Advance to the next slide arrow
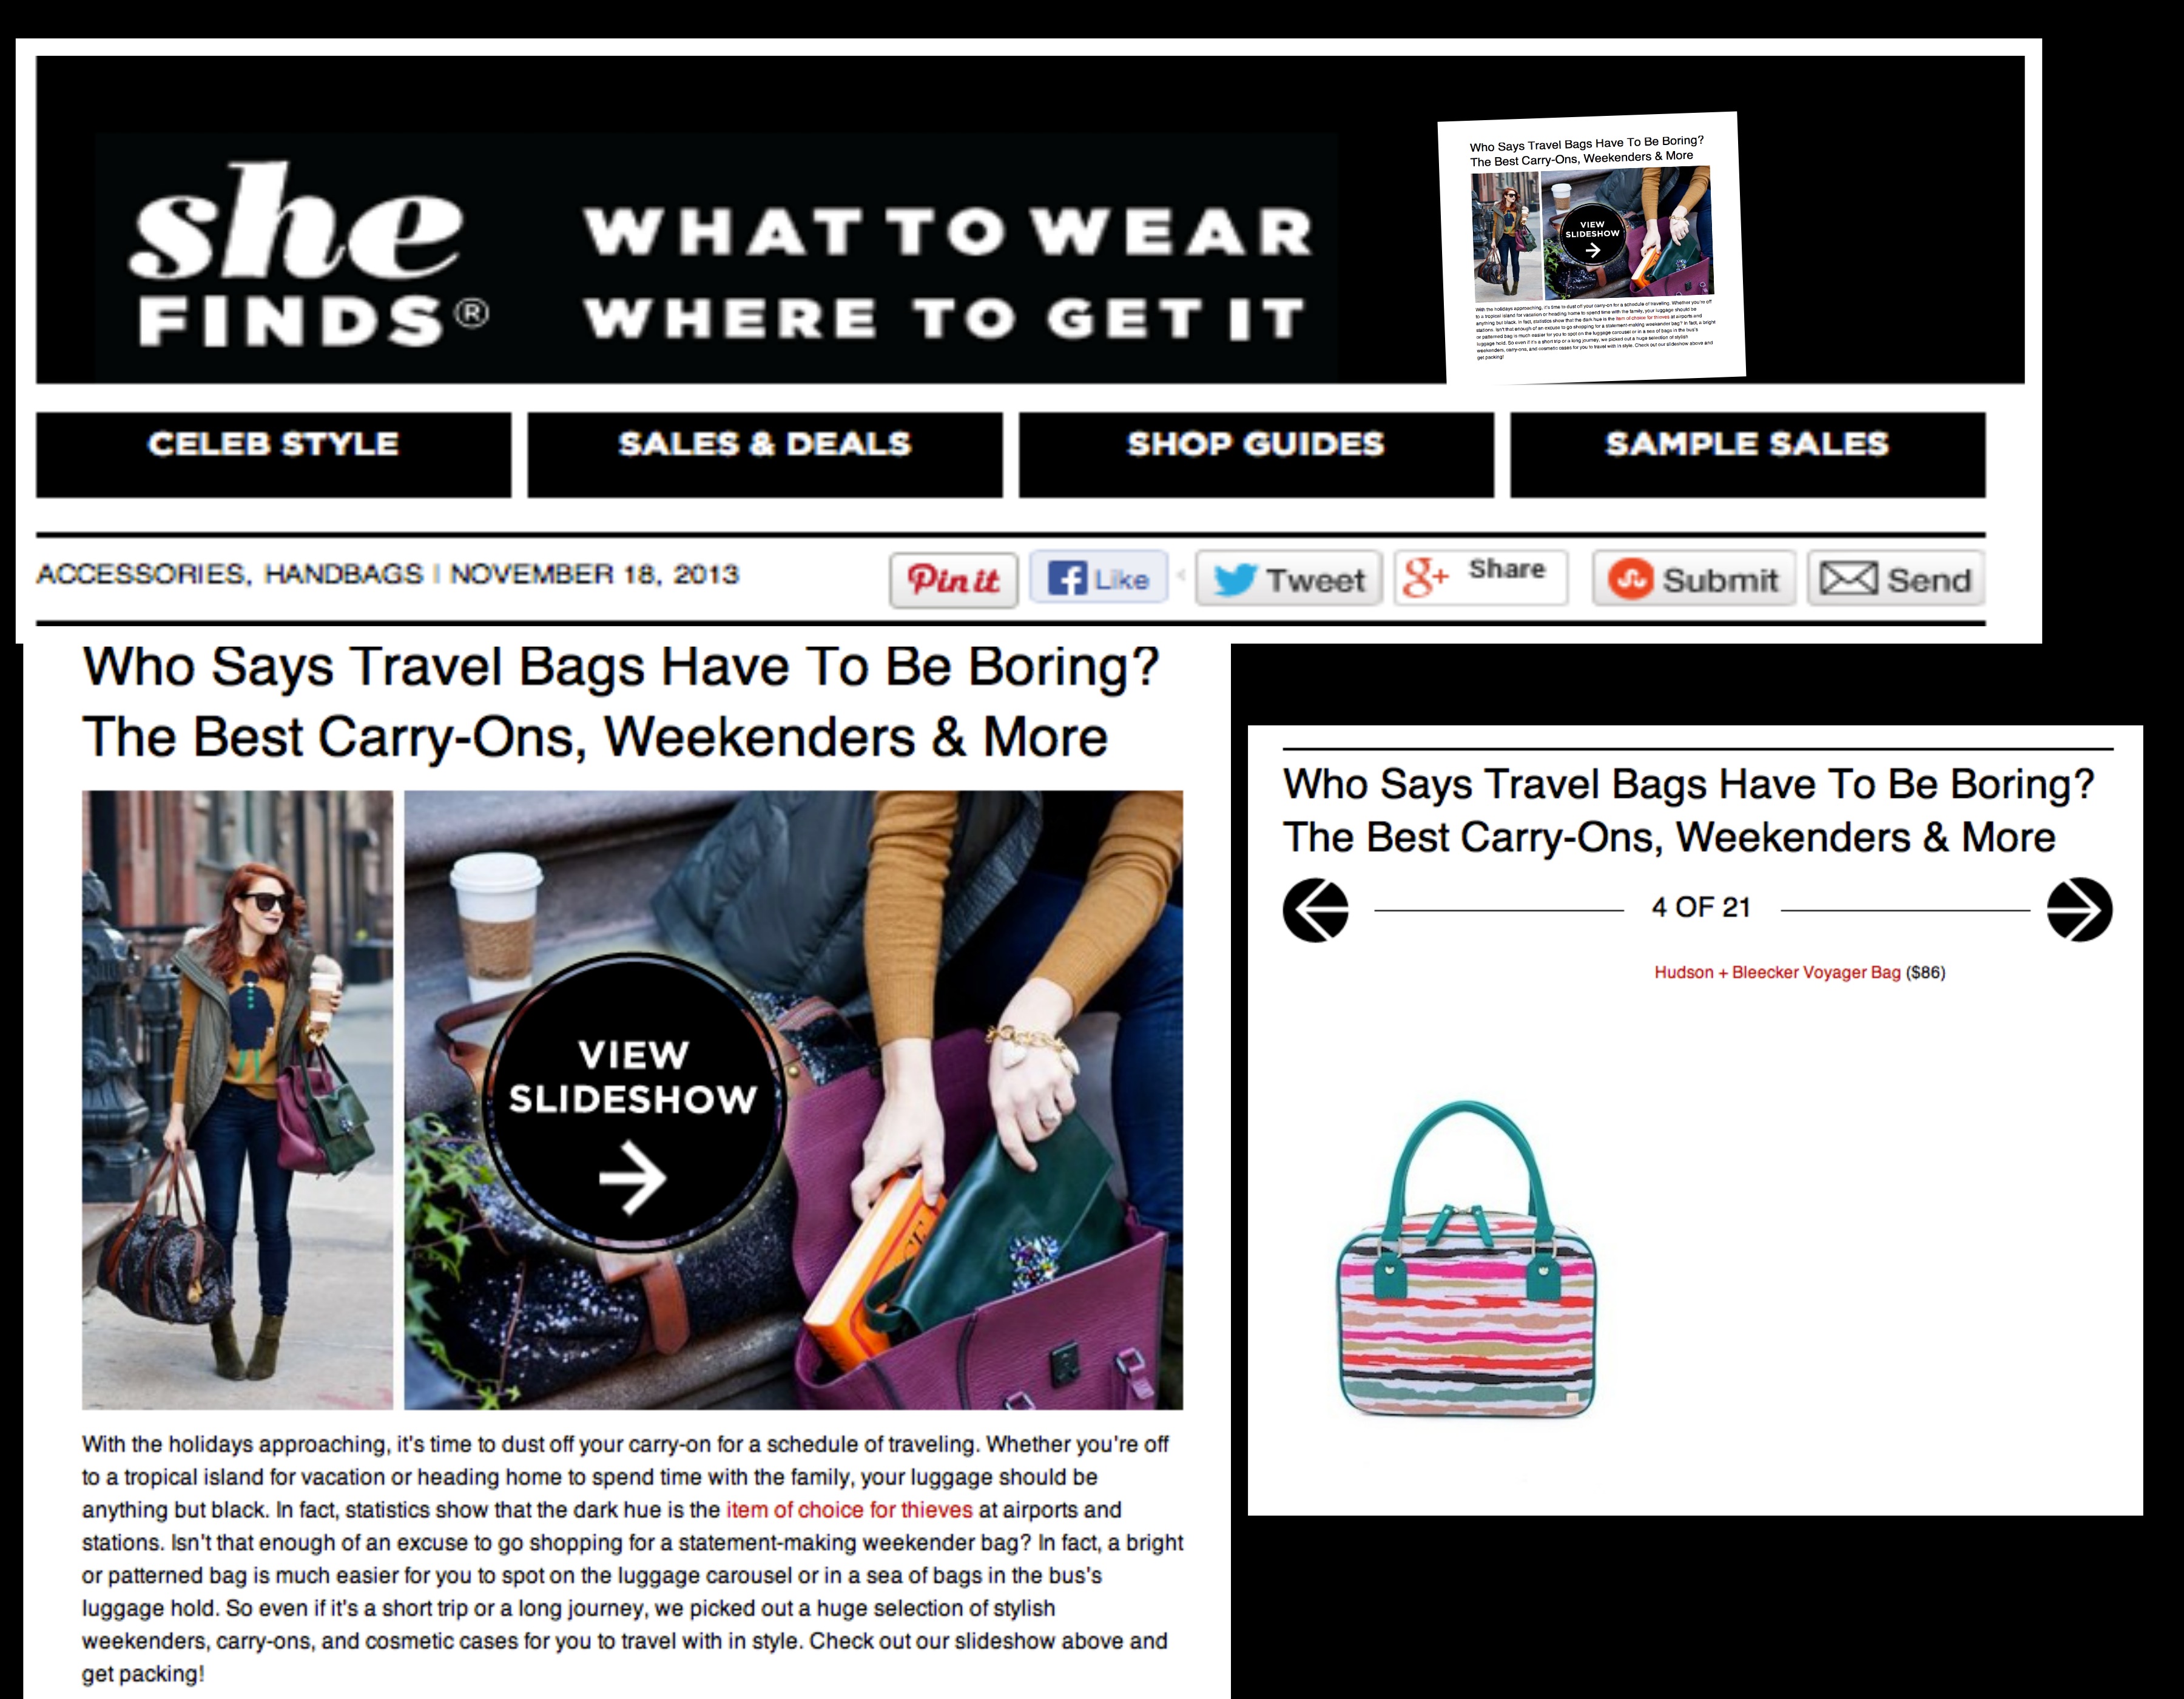 [2079, 910]
